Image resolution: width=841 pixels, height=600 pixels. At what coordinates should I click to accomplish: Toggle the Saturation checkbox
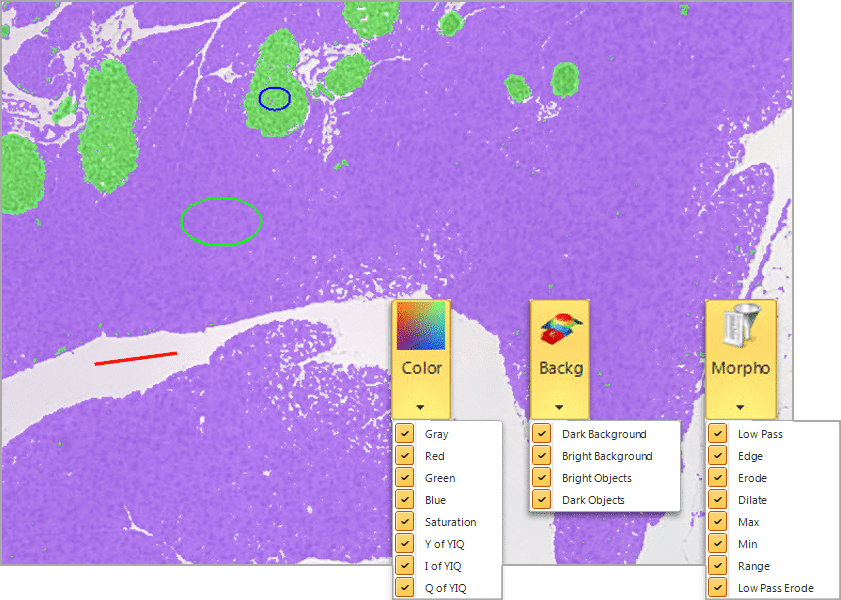(x=405, y=522)
